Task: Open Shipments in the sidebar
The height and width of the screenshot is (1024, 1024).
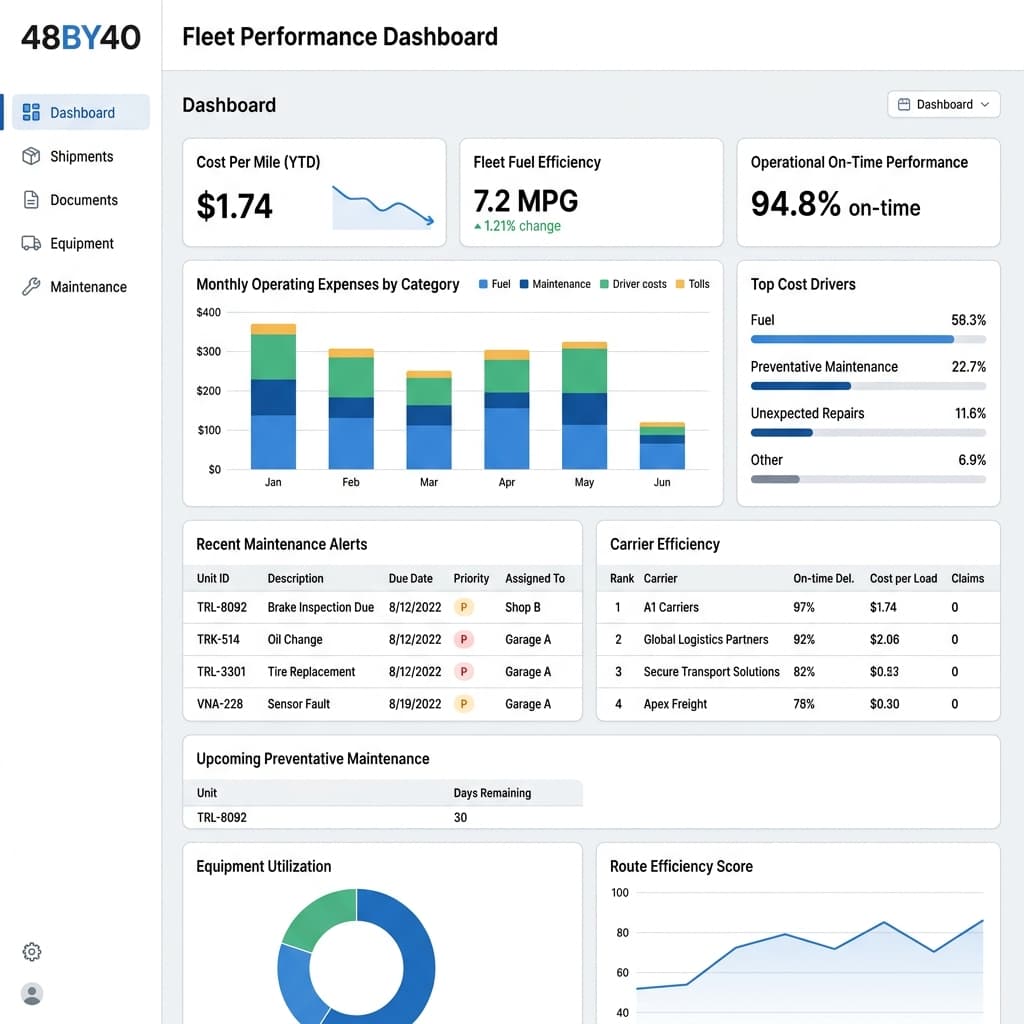Action: pos(81,156)
